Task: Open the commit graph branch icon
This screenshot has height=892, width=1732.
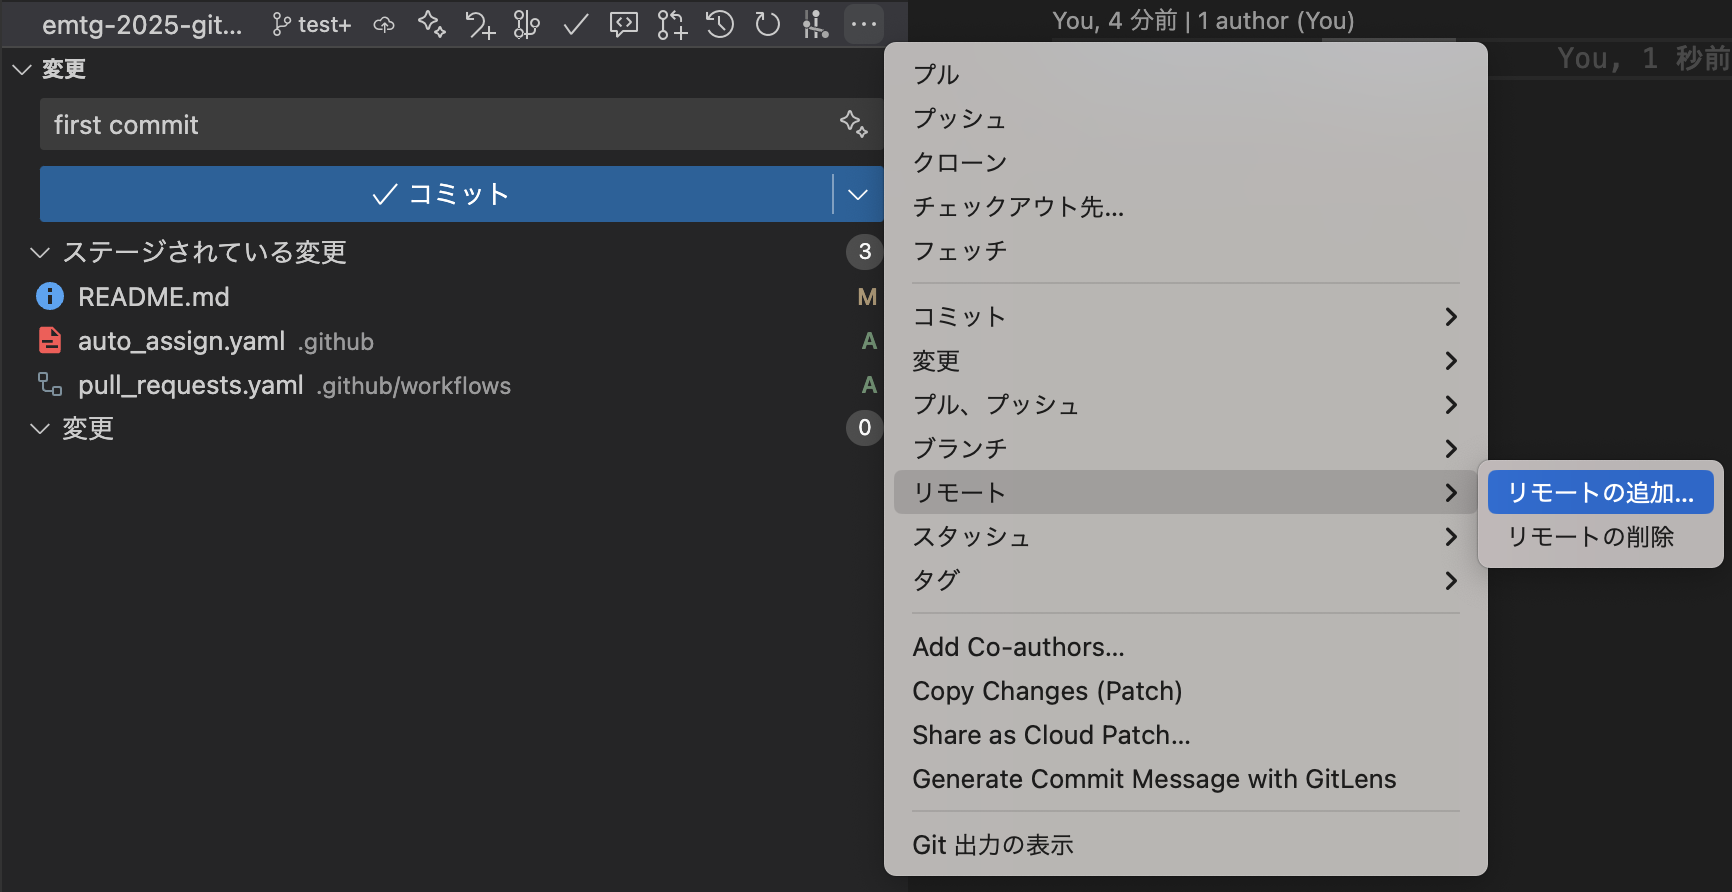Action: pyautogui.click(x=526, y=24)
